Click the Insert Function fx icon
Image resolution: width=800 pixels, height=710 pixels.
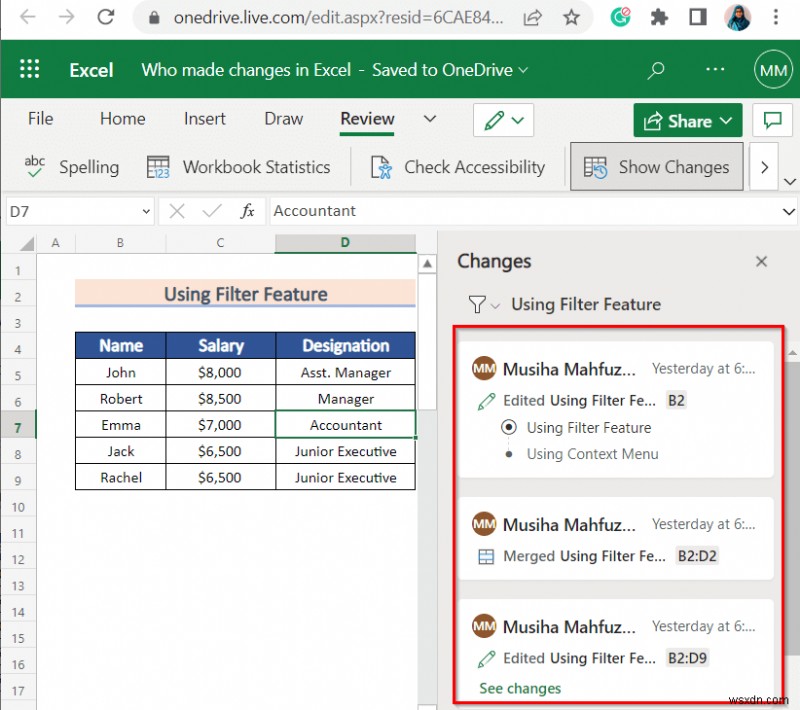pyautogui.click(x=247, y=211)
